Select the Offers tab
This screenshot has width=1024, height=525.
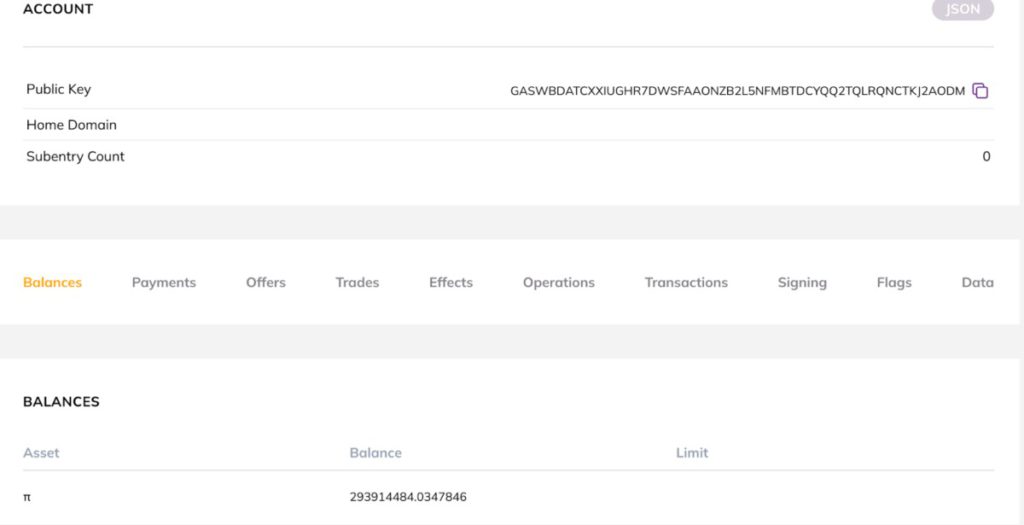coord(266,283)
